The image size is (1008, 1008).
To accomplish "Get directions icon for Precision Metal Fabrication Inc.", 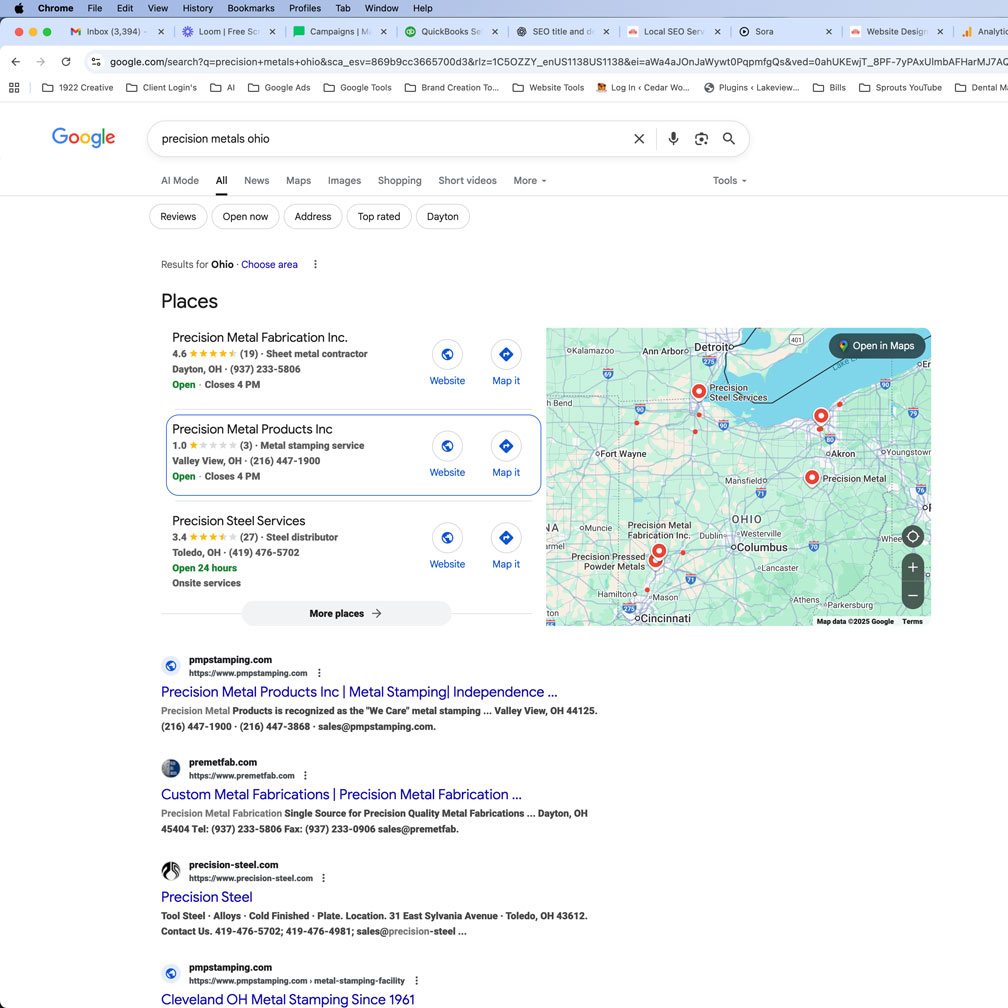I will point(506,354).
